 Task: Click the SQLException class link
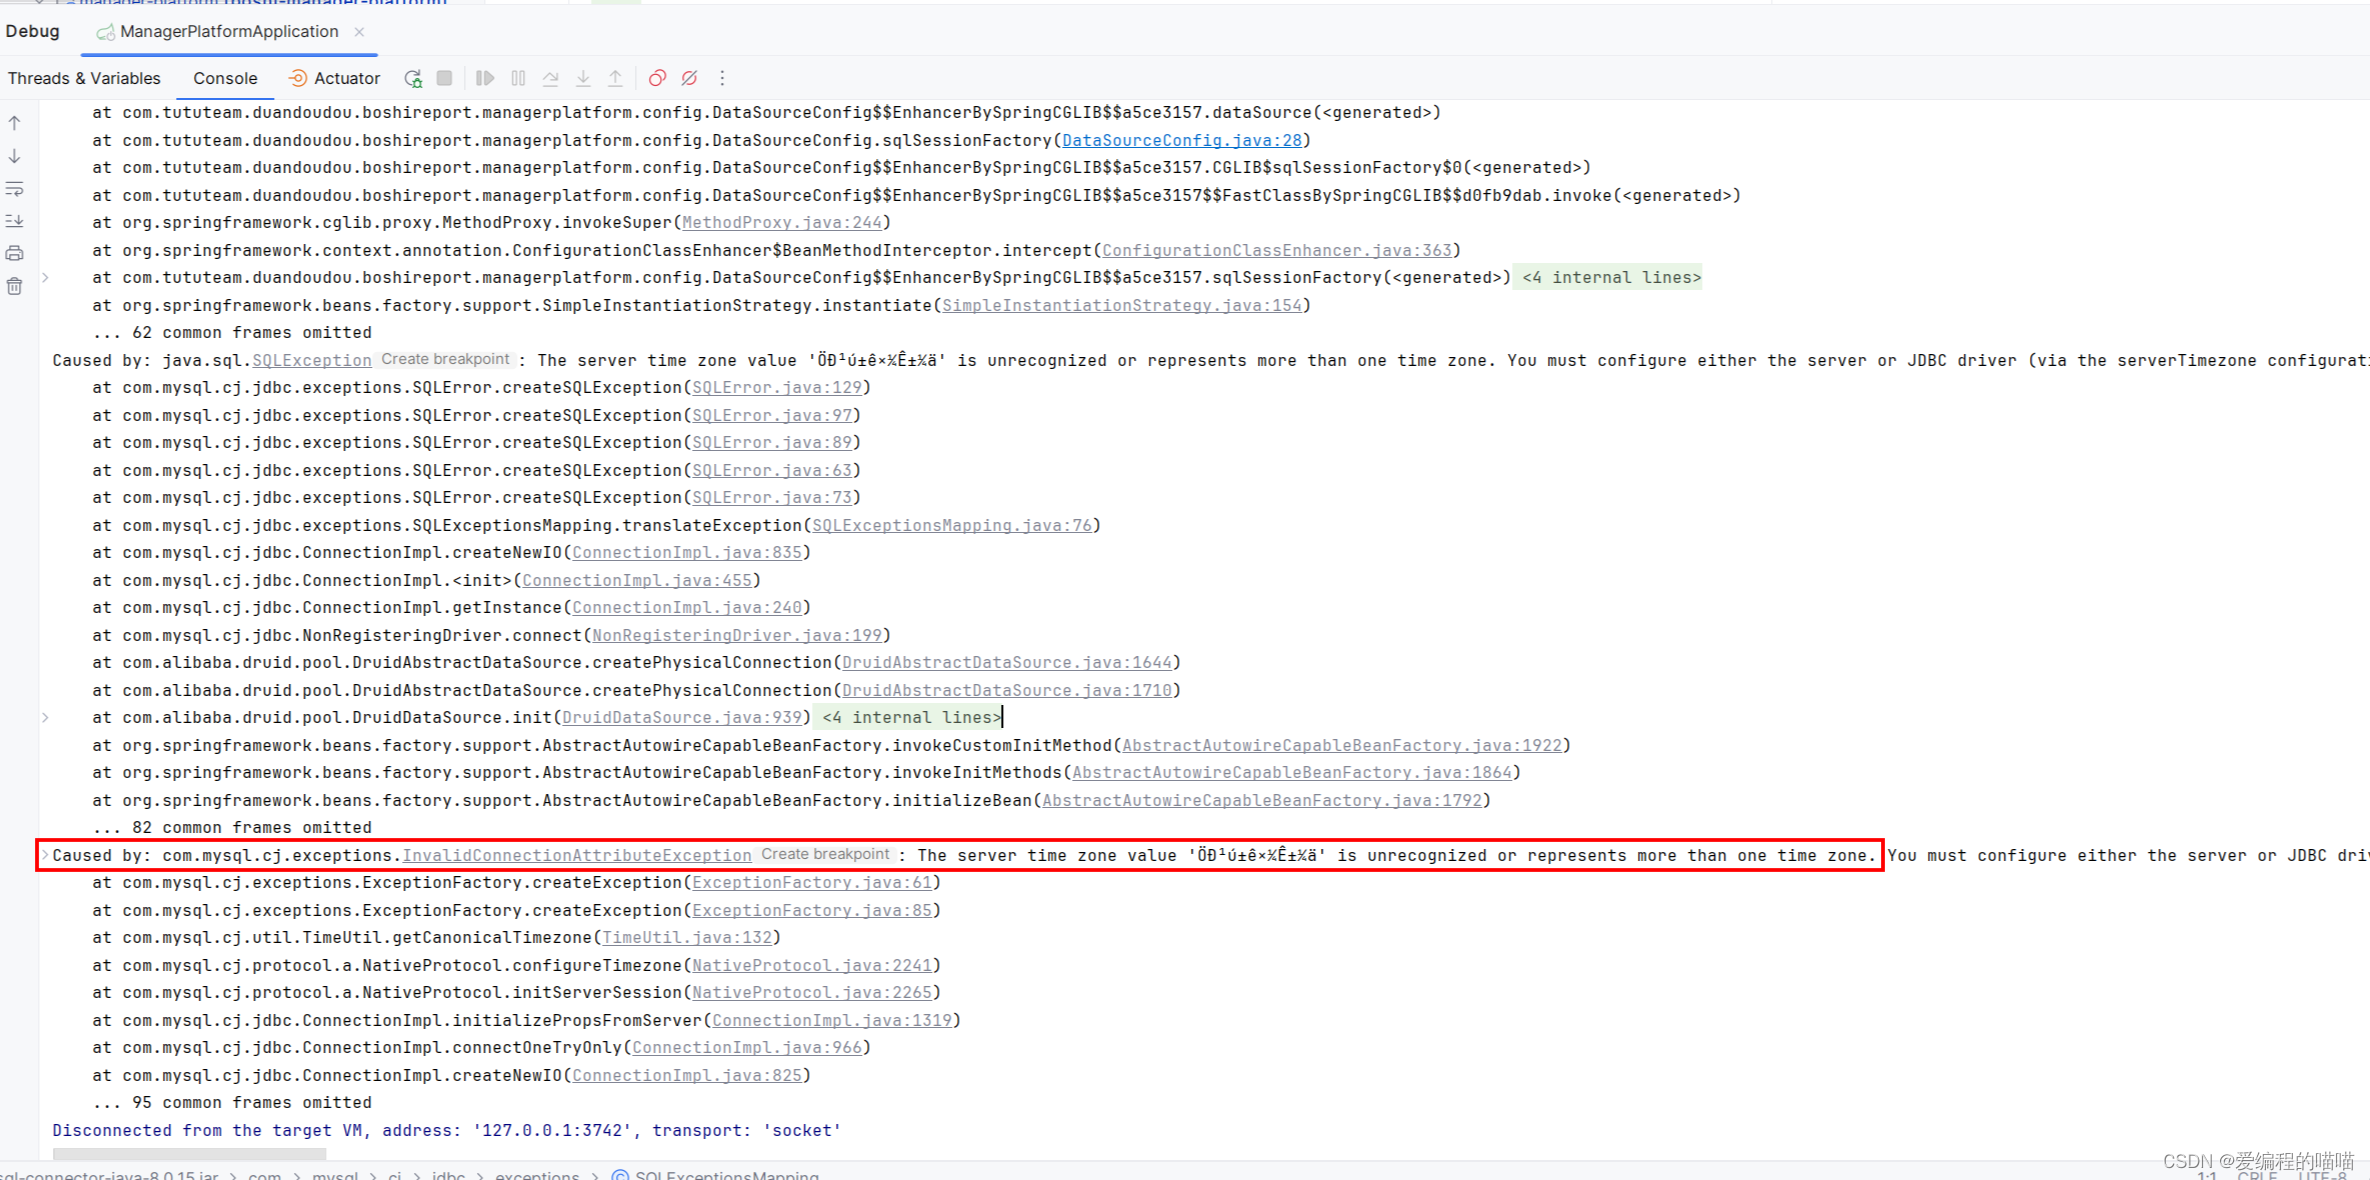click(311, 360)
